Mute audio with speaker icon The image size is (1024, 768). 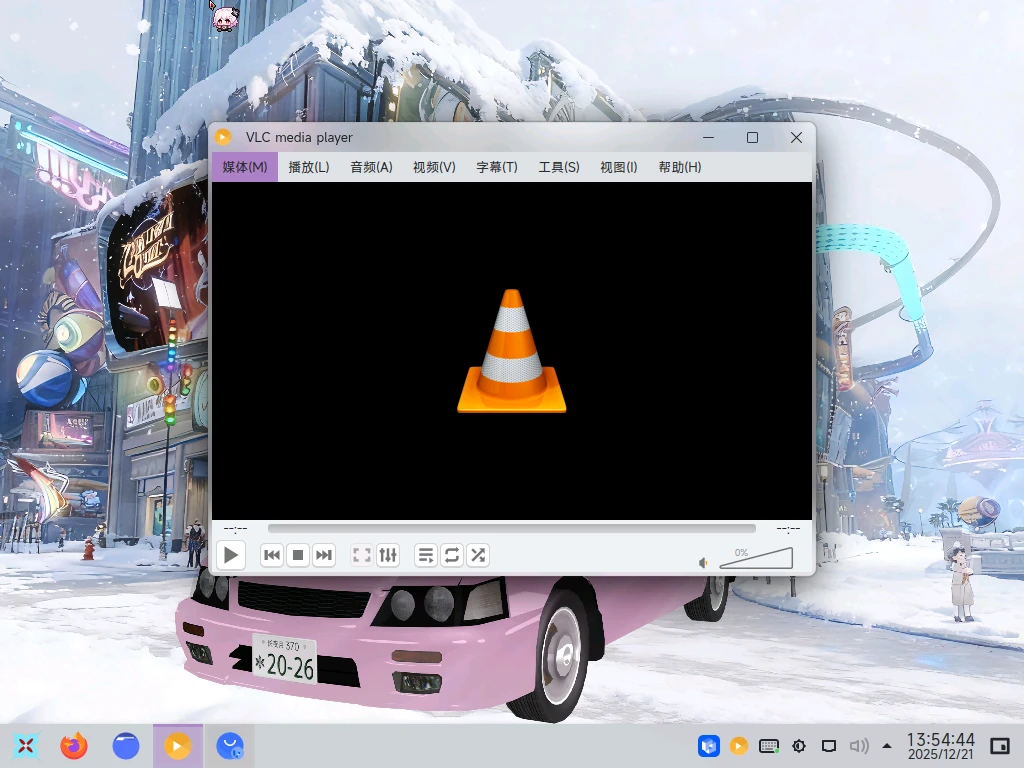tap(703, 562)
